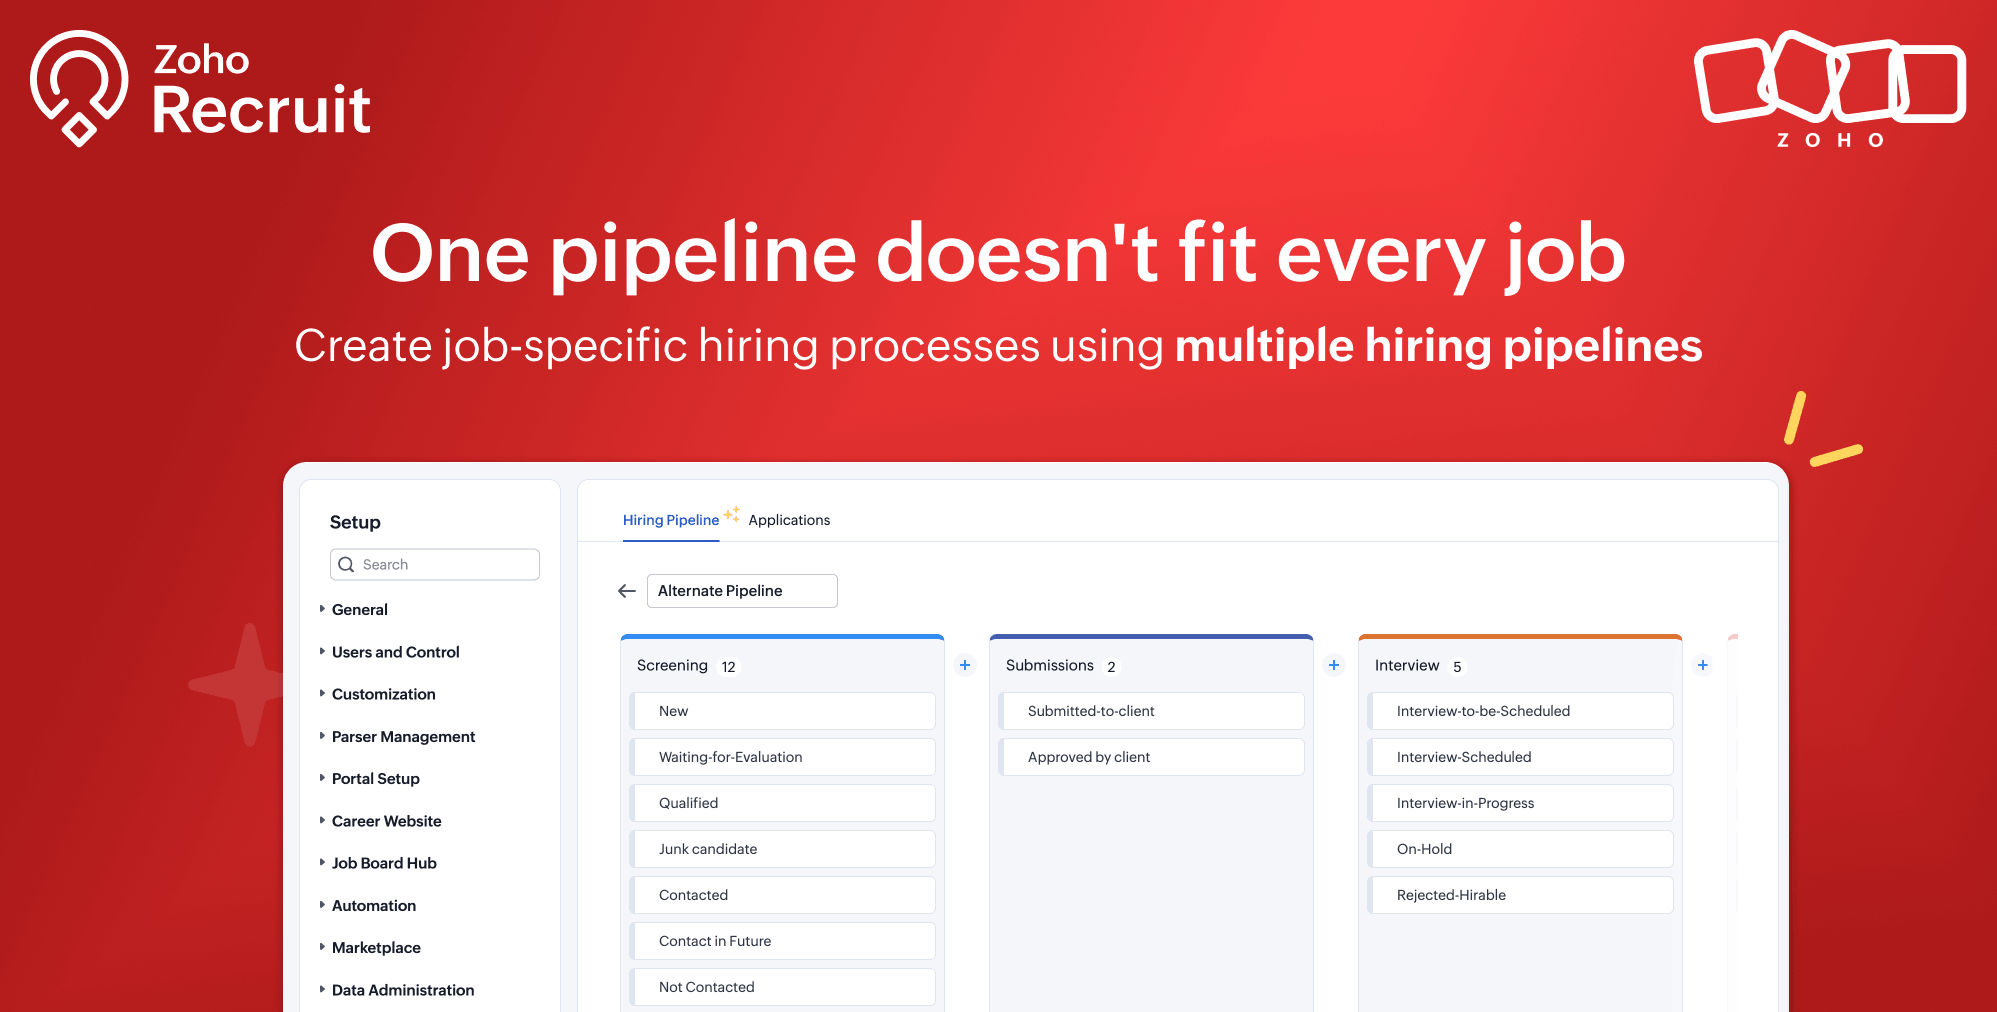Image resolution: width=1997 pixels, height=1012 pixels.
Task: Expand the Career Website arrow
Action: tap(322, 820)
